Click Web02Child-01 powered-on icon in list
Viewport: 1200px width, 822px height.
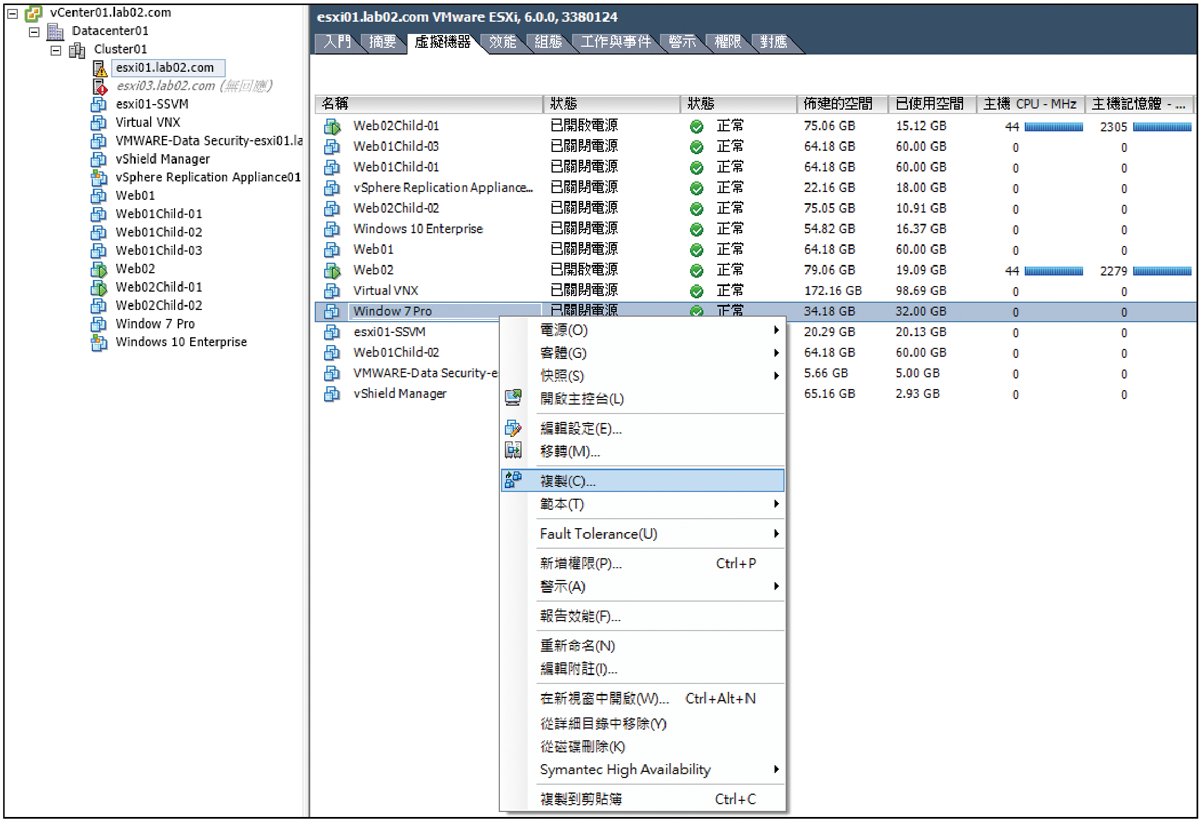point(332,126)
